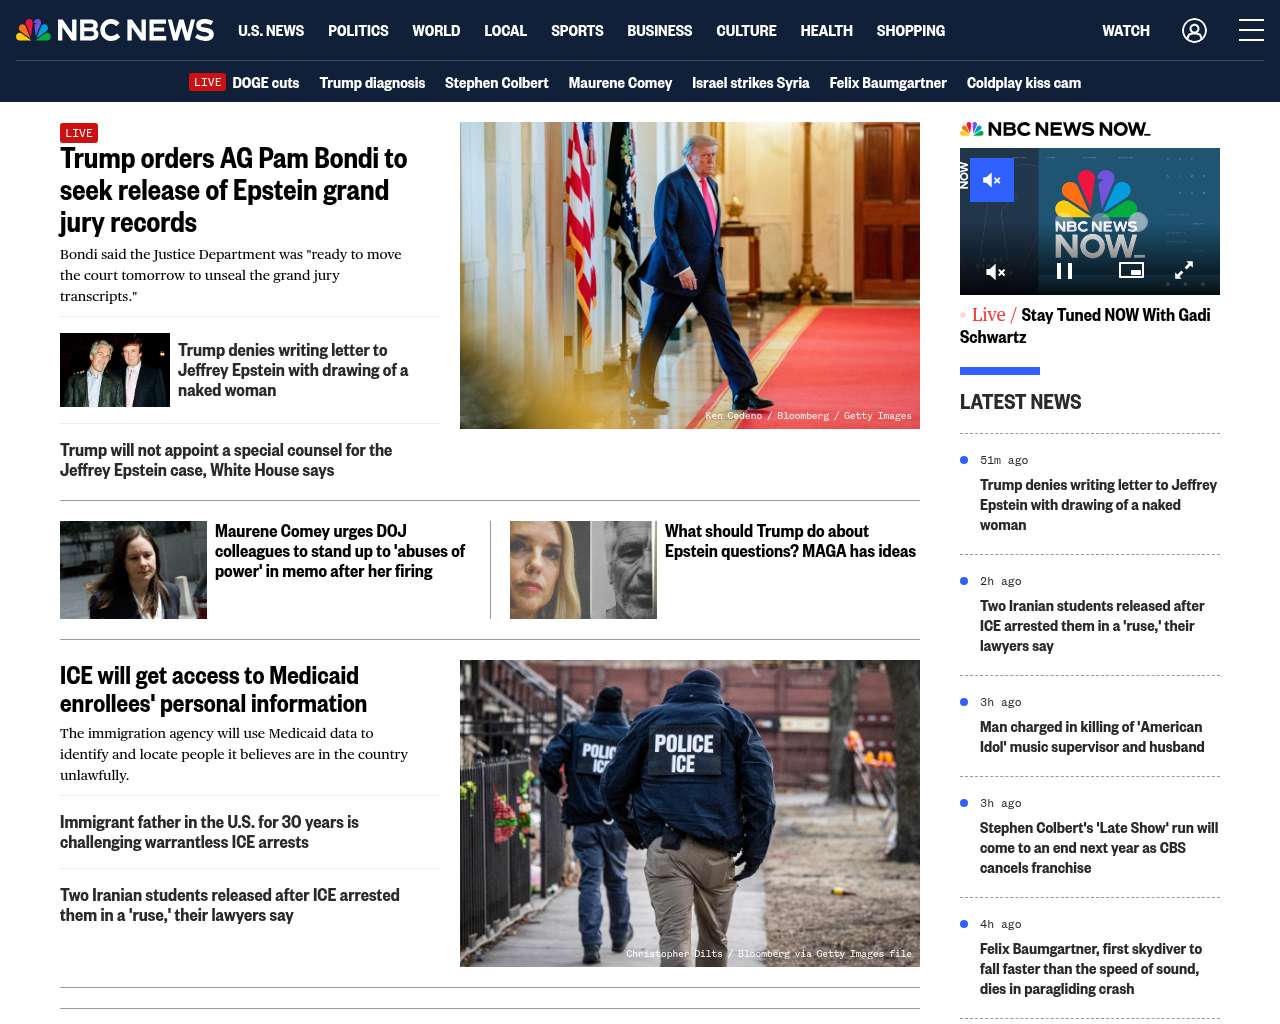Open the Stephen Colbert trending topic
The height and width of the screenshot is (1024, 1280).
496,83
